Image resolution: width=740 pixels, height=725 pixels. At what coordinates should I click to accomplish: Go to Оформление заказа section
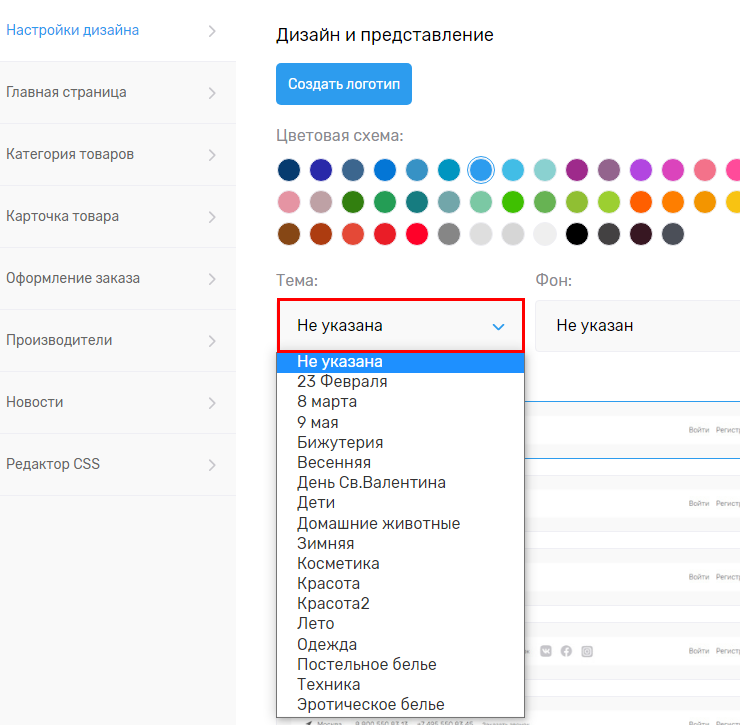(x=73, y=279)
